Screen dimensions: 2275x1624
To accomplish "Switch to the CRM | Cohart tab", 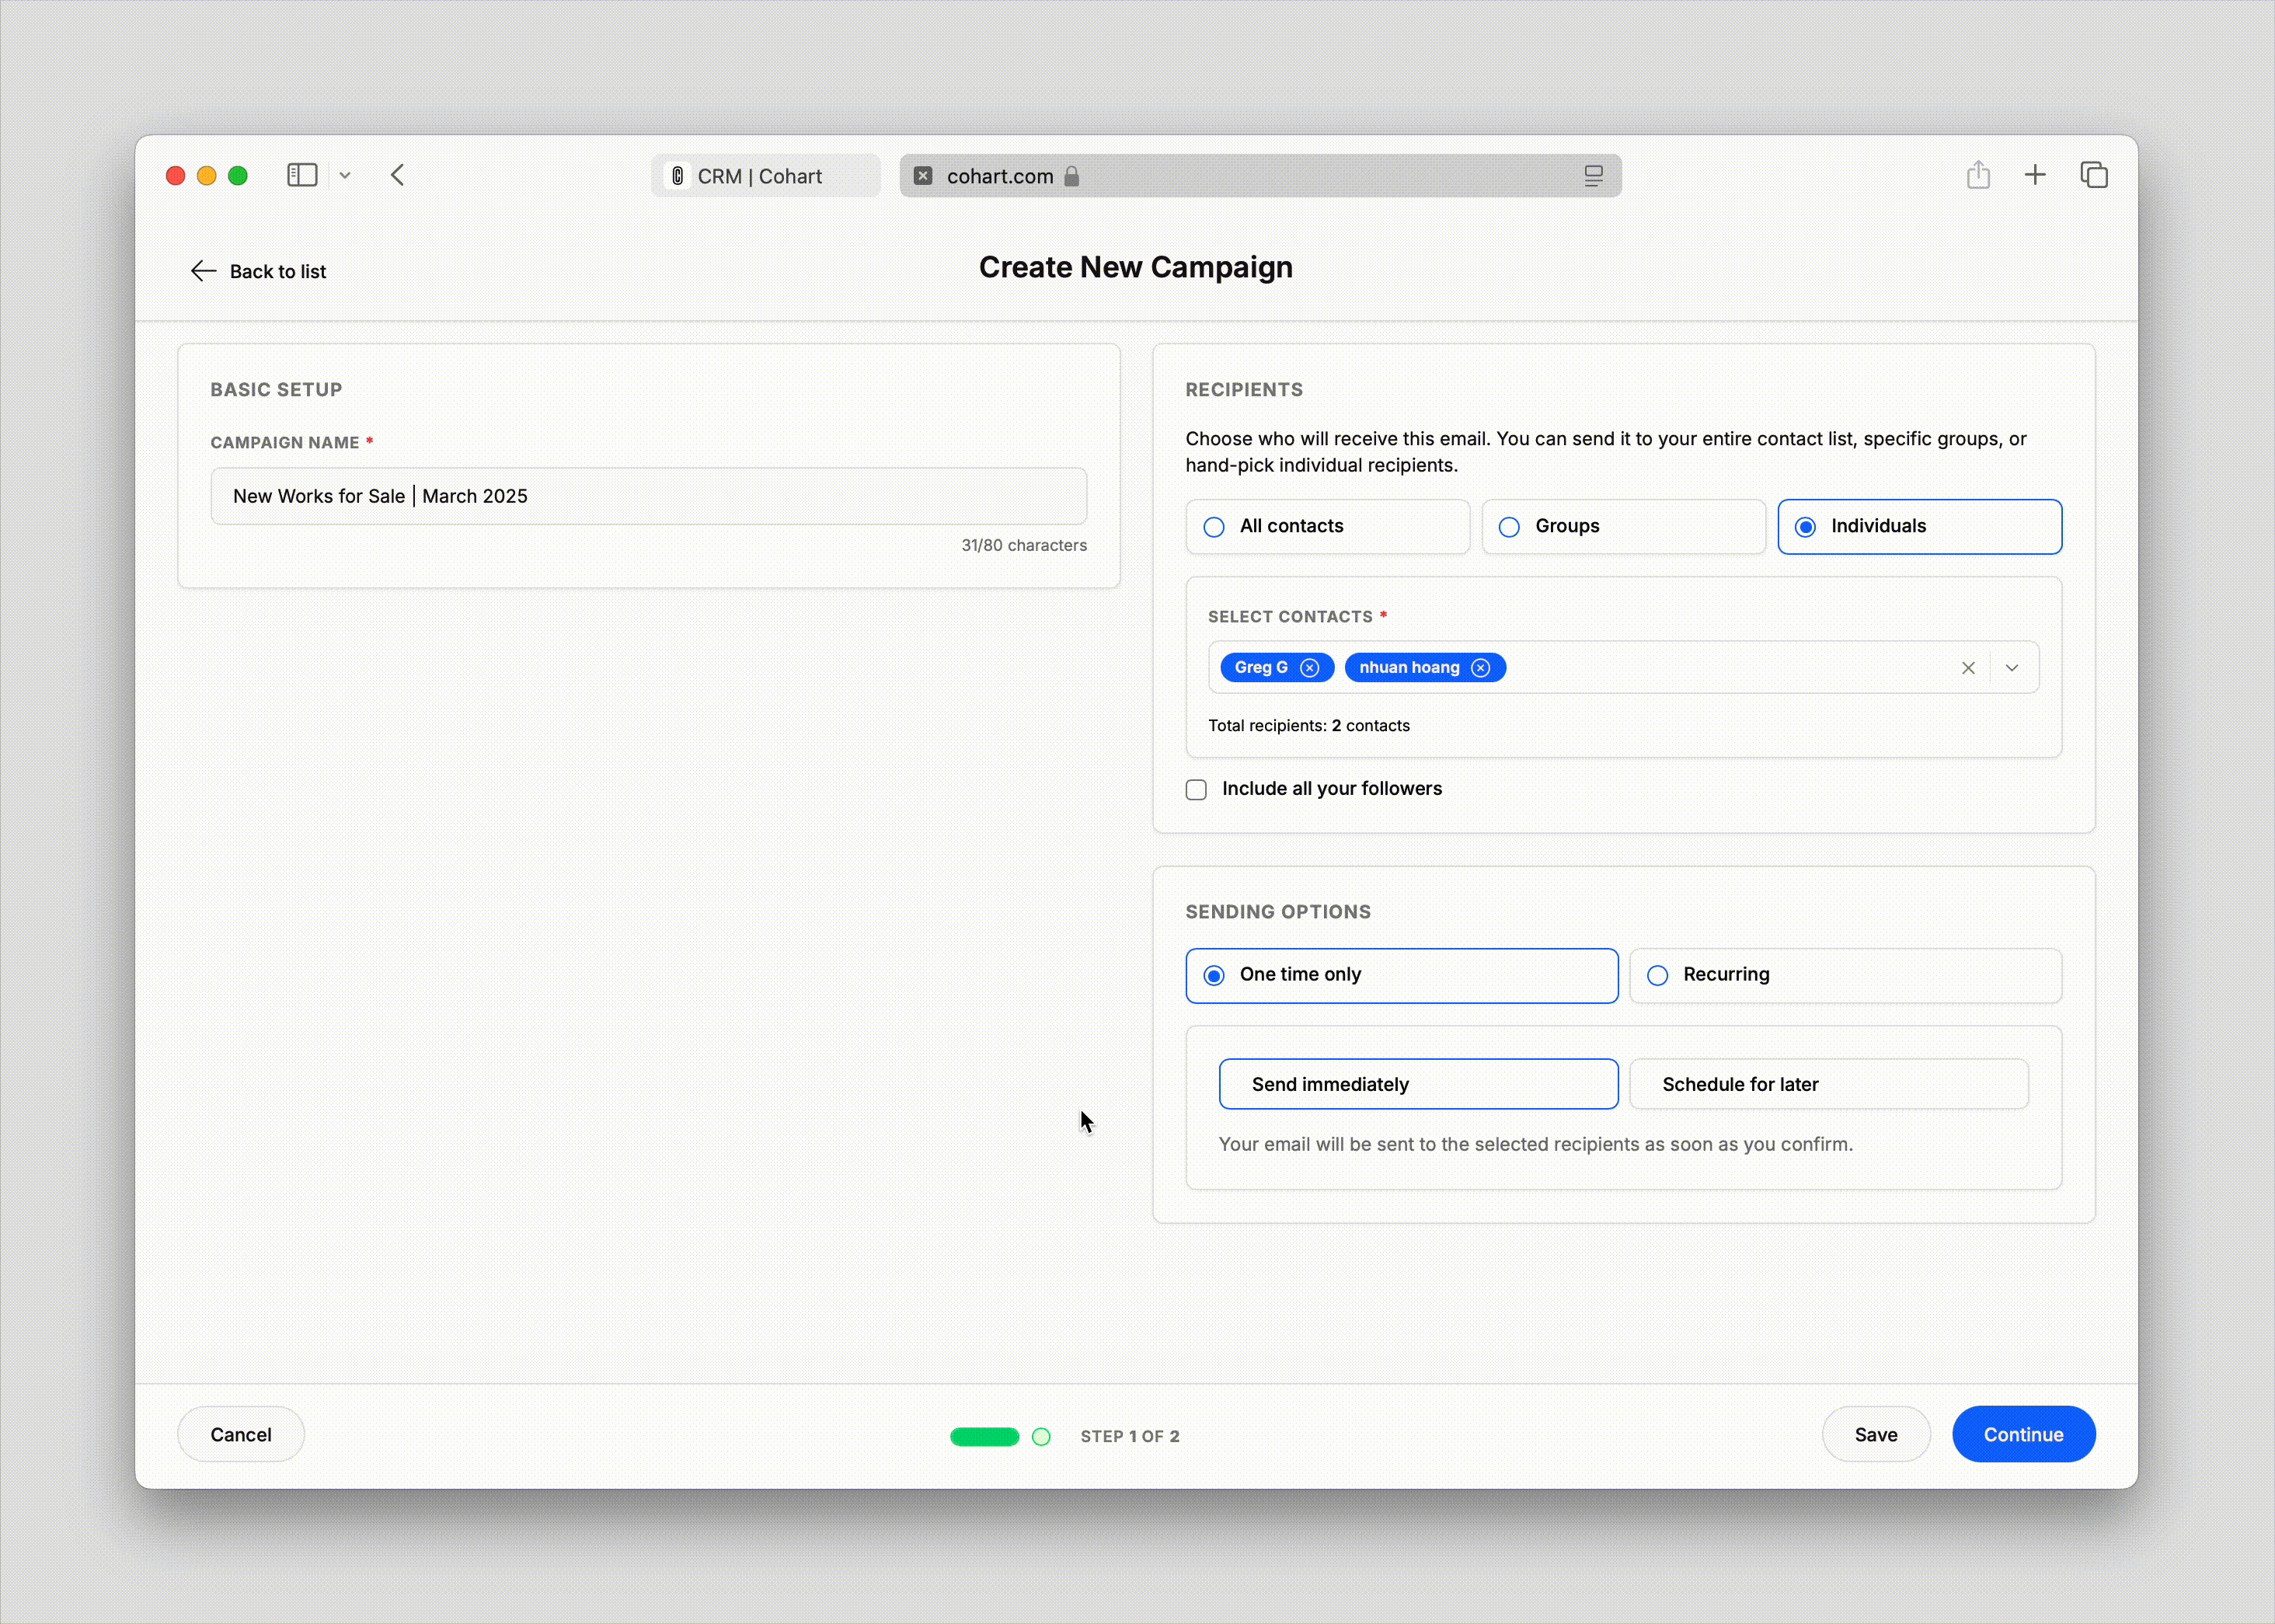I will click(x=766, y=176).
